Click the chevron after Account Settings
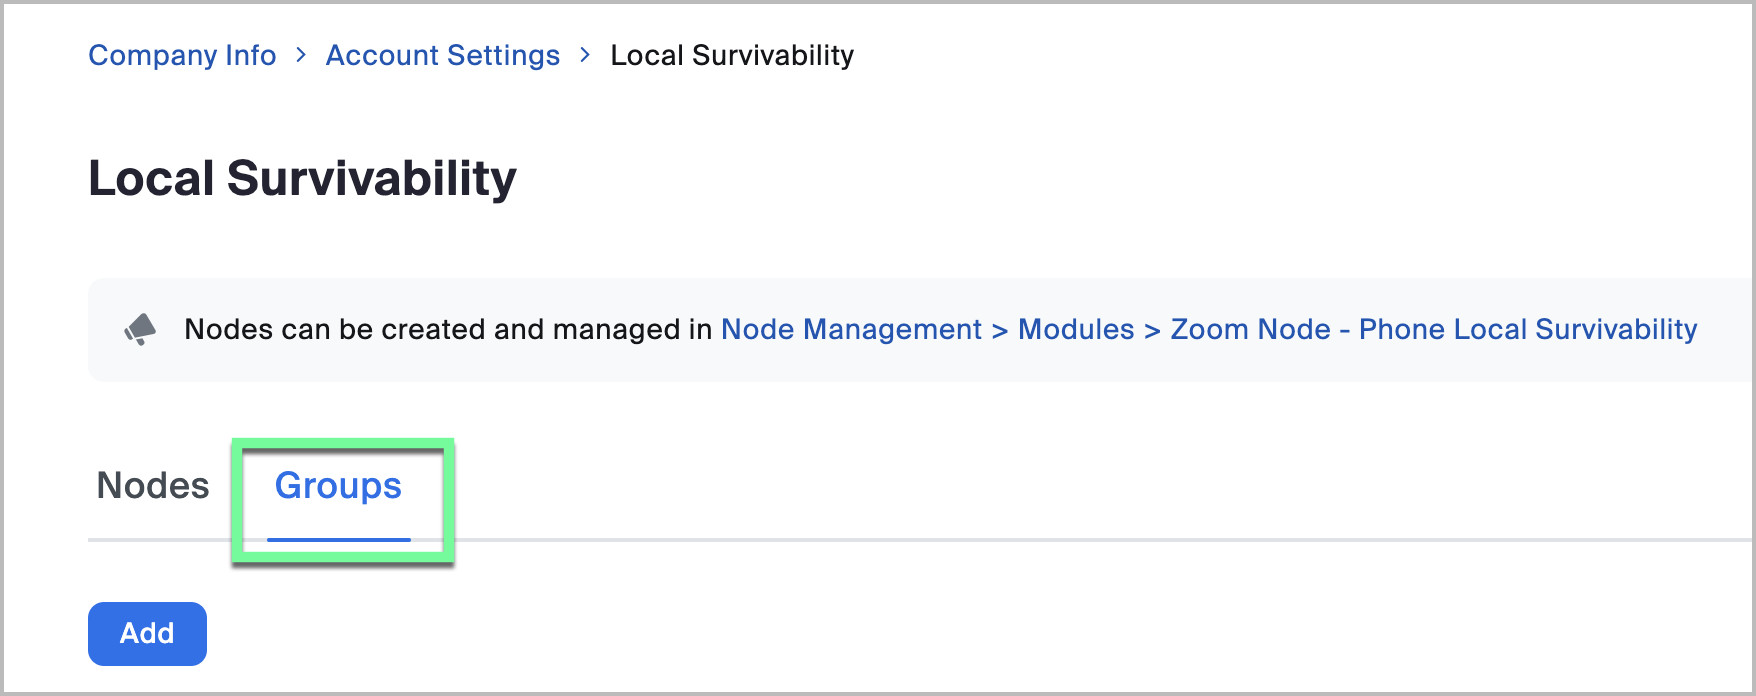 click(x=585, y=55)
